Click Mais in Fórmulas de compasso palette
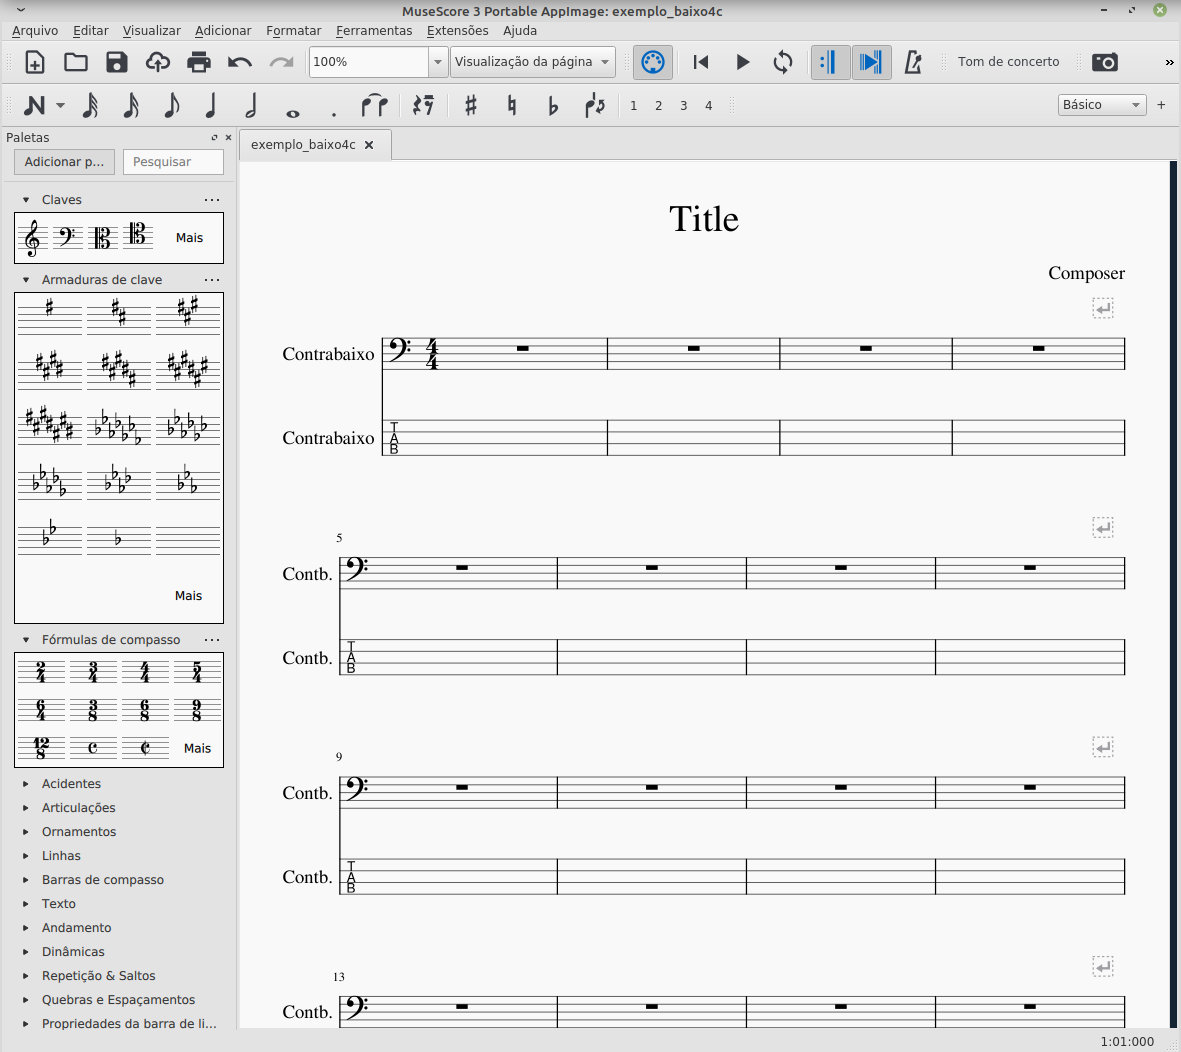This screenshot has height=1052, width=1181. click(197, 748)
